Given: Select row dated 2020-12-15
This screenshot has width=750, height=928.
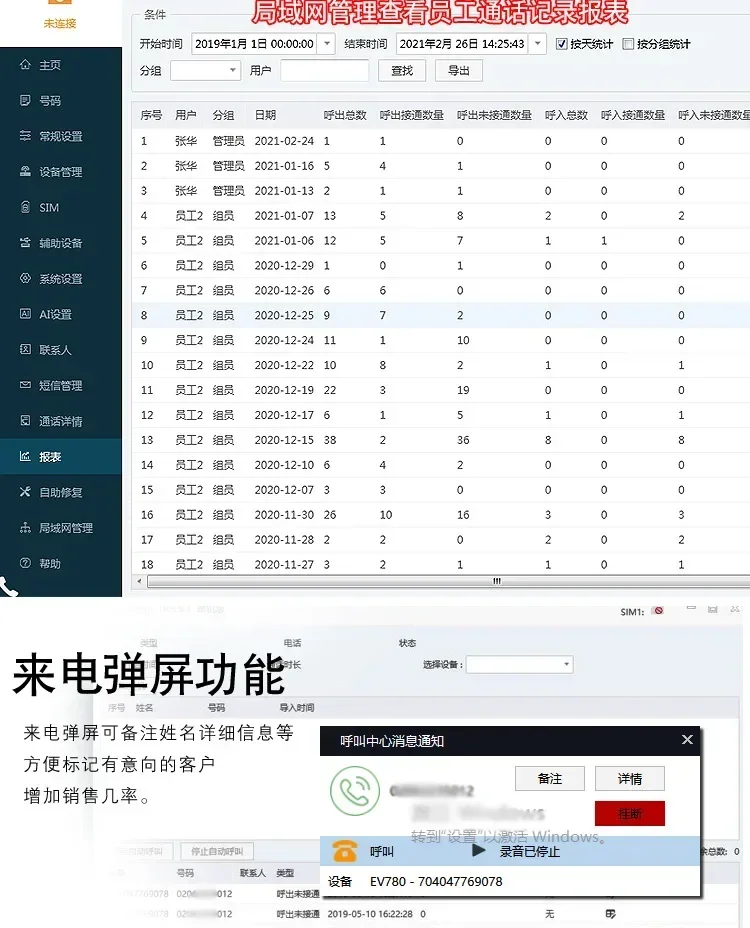Looking at the screenshot, I should click(x=440, y=440).
